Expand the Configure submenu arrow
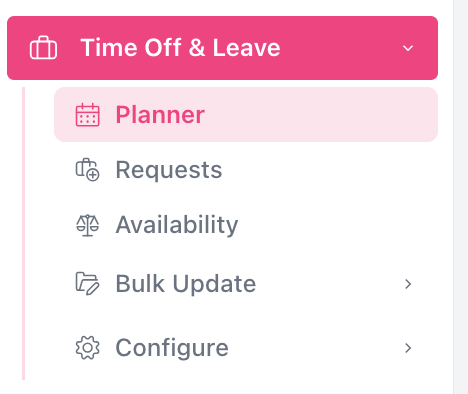Image resolution: width=468 pixels, height=394 pixels. click(408, 348)
